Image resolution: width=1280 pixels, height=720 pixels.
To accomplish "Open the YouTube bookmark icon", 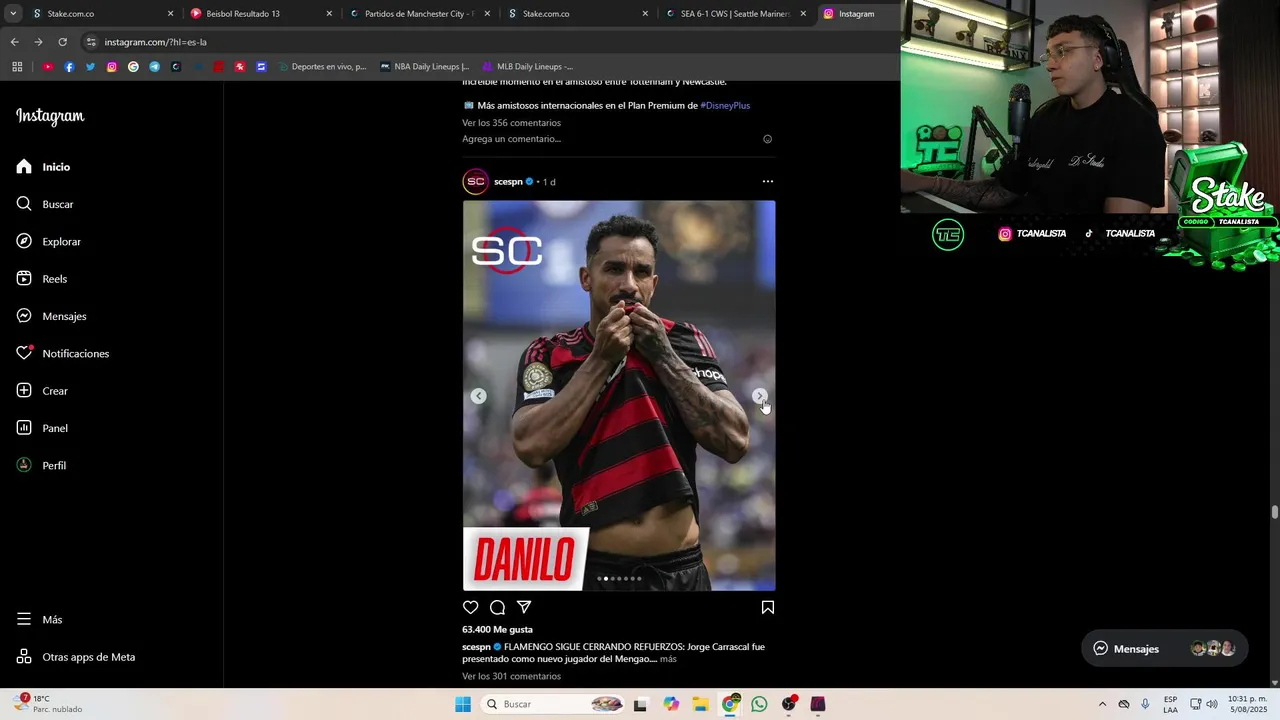I will tap(47, 67).
